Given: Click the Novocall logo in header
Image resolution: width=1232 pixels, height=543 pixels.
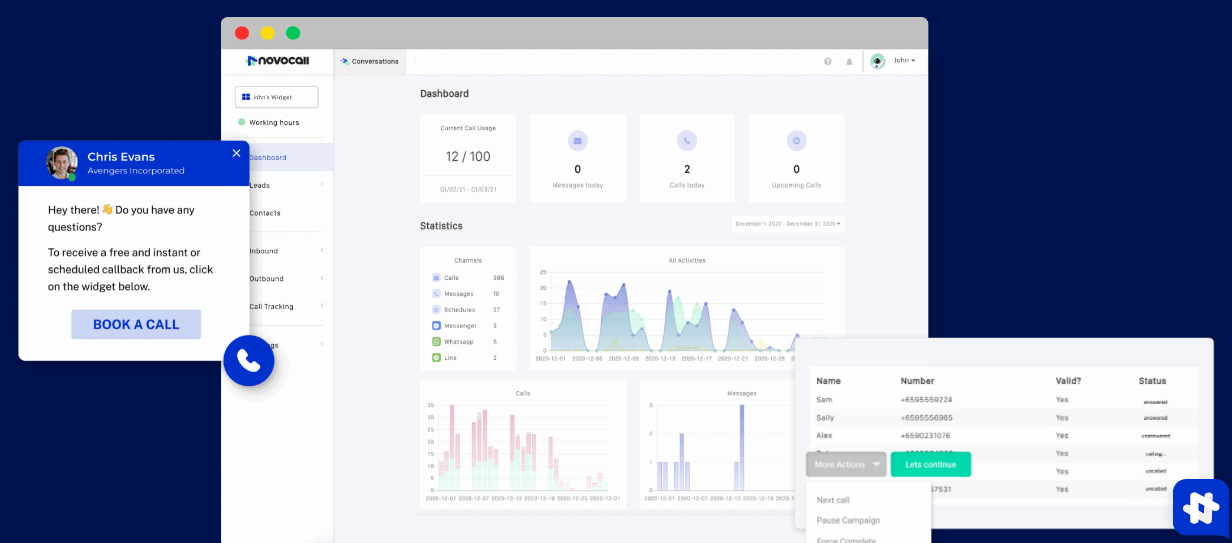Looking at the screenshot, I should coord(277,61).
